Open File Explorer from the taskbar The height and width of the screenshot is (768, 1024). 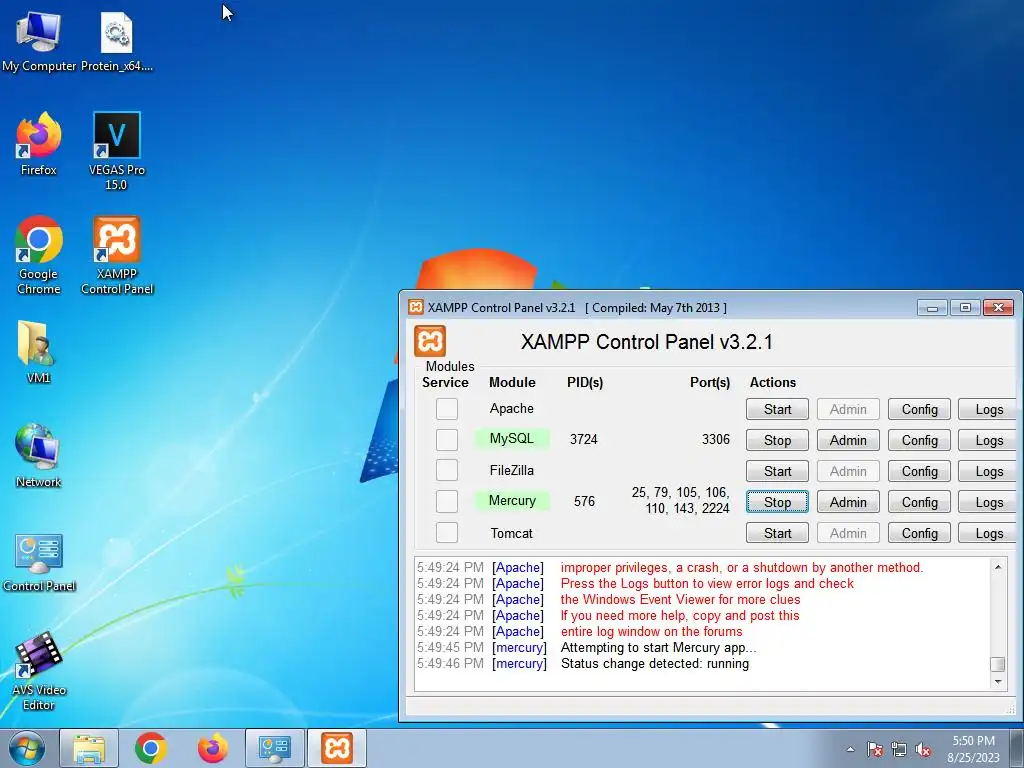[x=89, y=748]
